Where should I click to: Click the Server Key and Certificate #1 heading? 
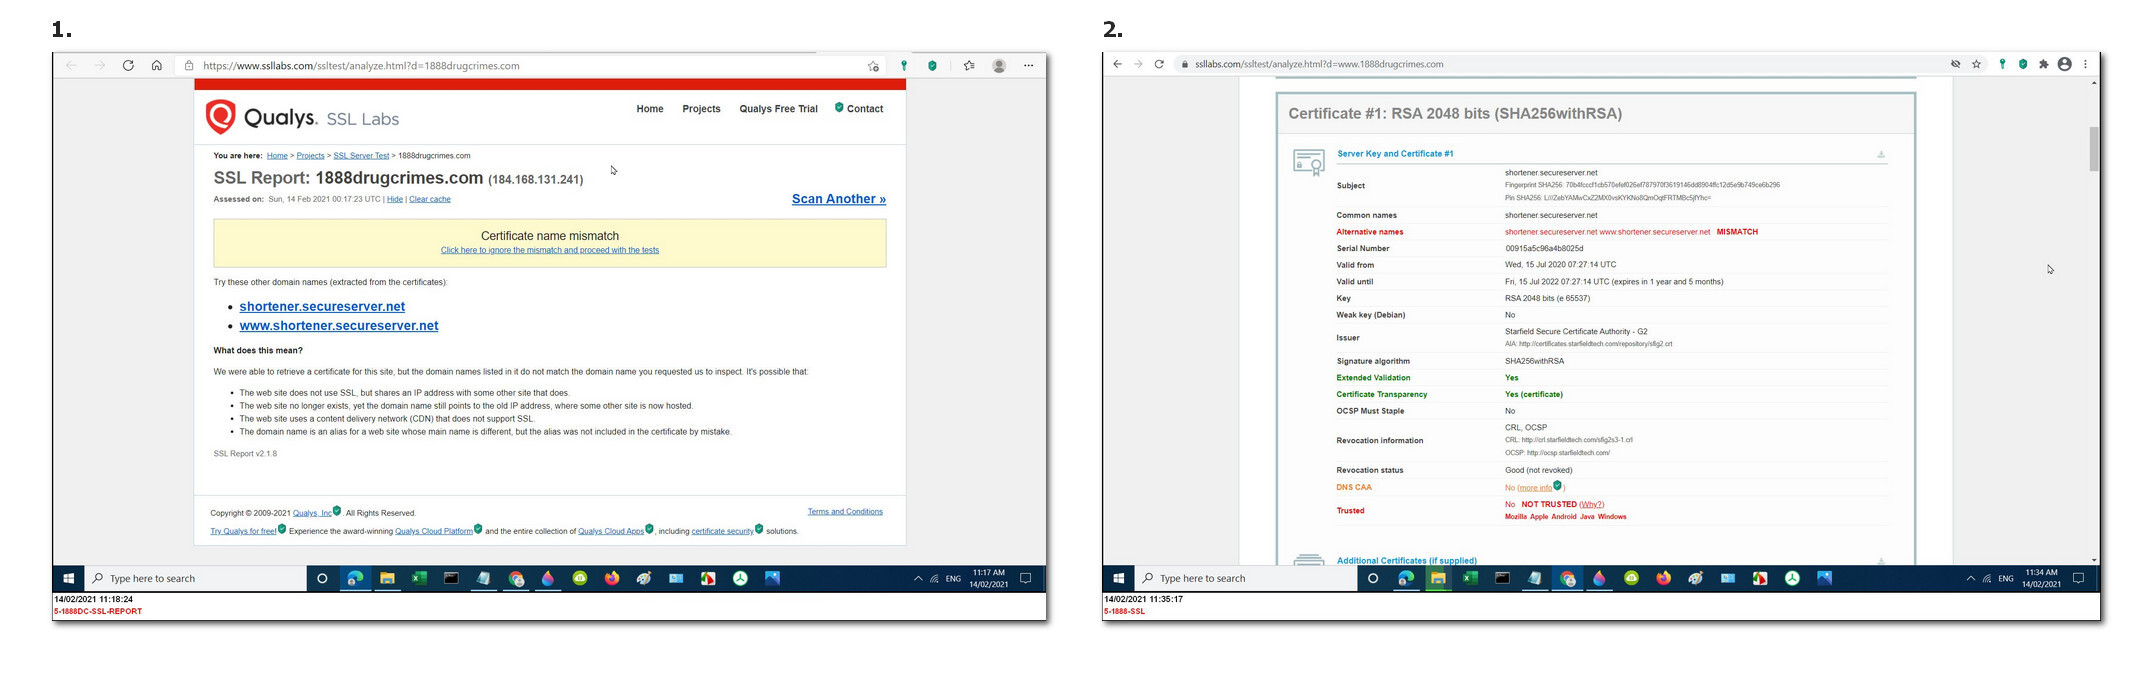coord(1395,154)
